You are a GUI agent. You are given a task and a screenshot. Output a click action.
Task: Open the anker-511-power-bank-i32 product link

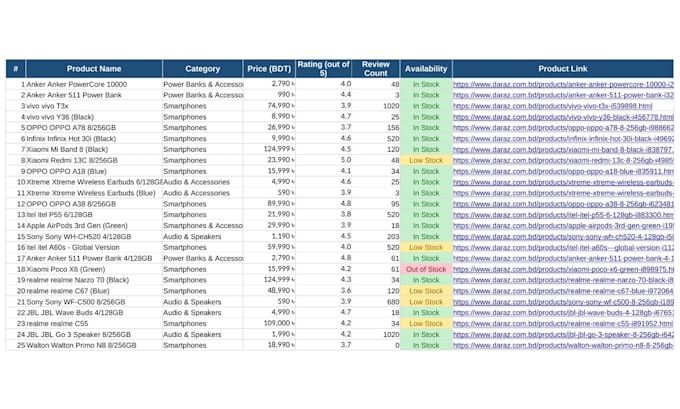tap(563, 95)
